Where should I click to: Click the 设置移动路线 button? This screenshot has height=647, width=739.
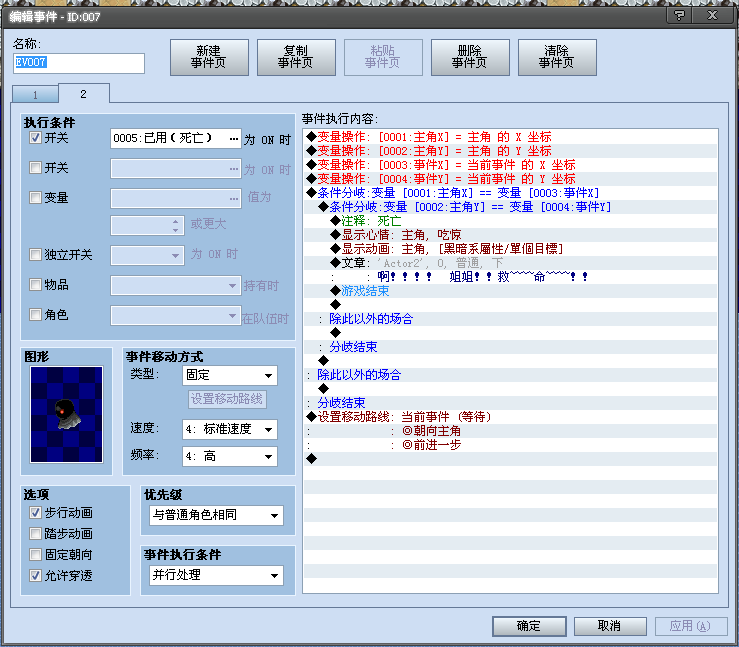[x=227, y=399]
